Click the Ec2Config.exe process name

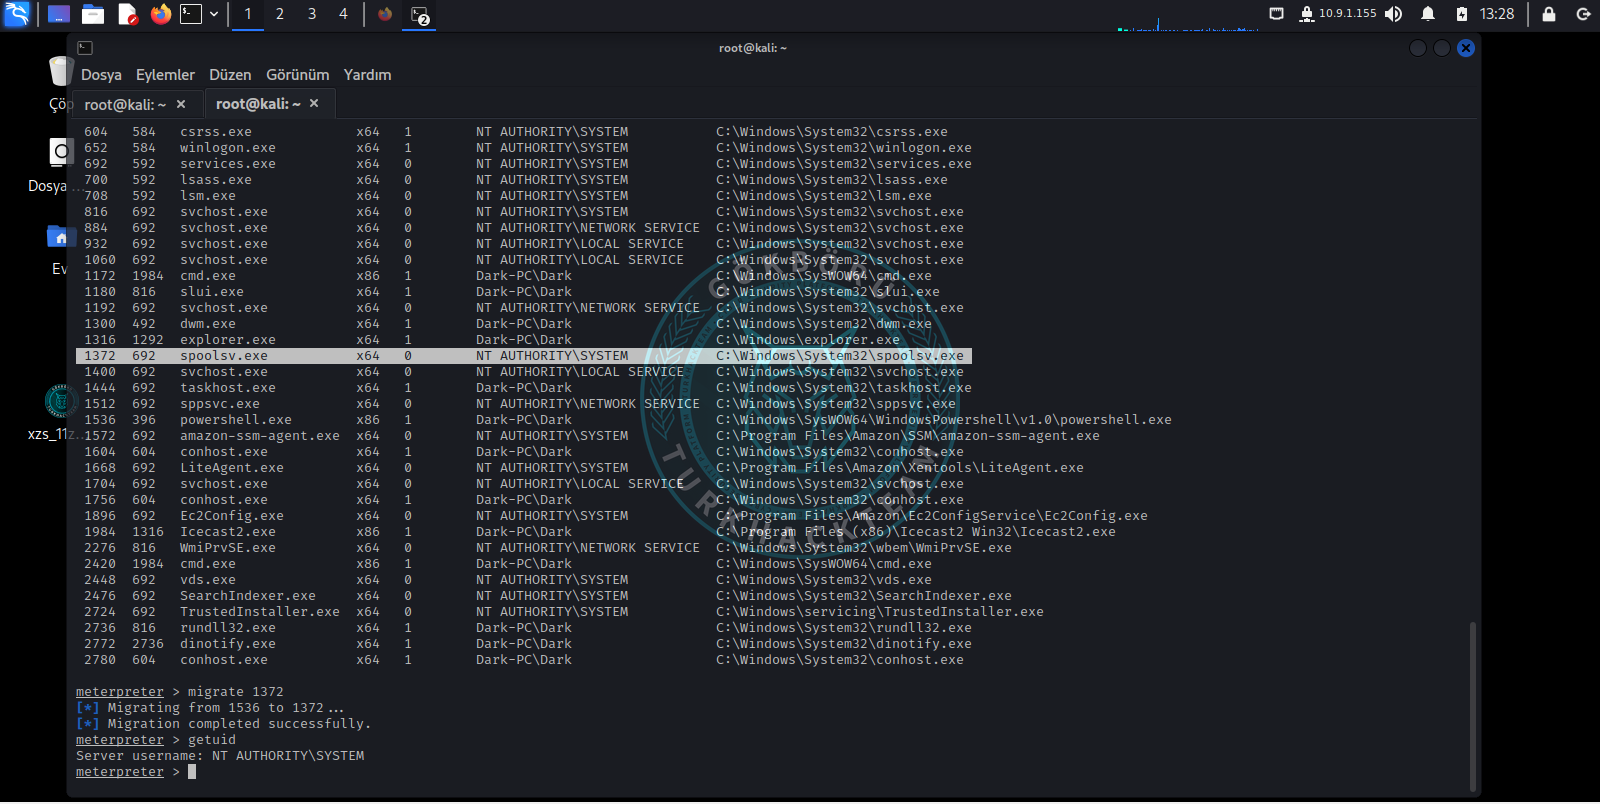[232, 516]
